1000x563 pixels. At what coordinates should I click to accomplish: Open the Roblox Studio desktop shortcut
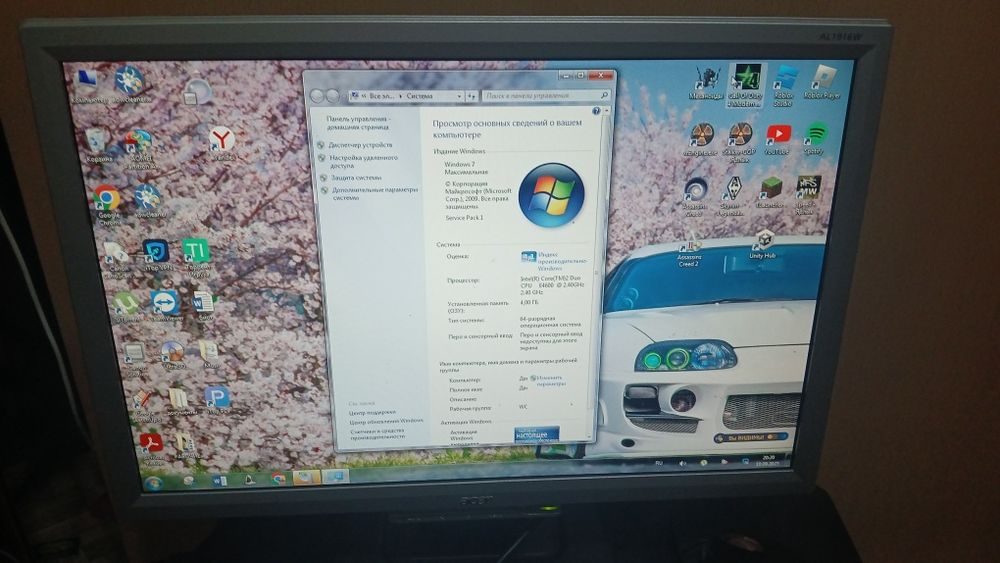[784, 85]
